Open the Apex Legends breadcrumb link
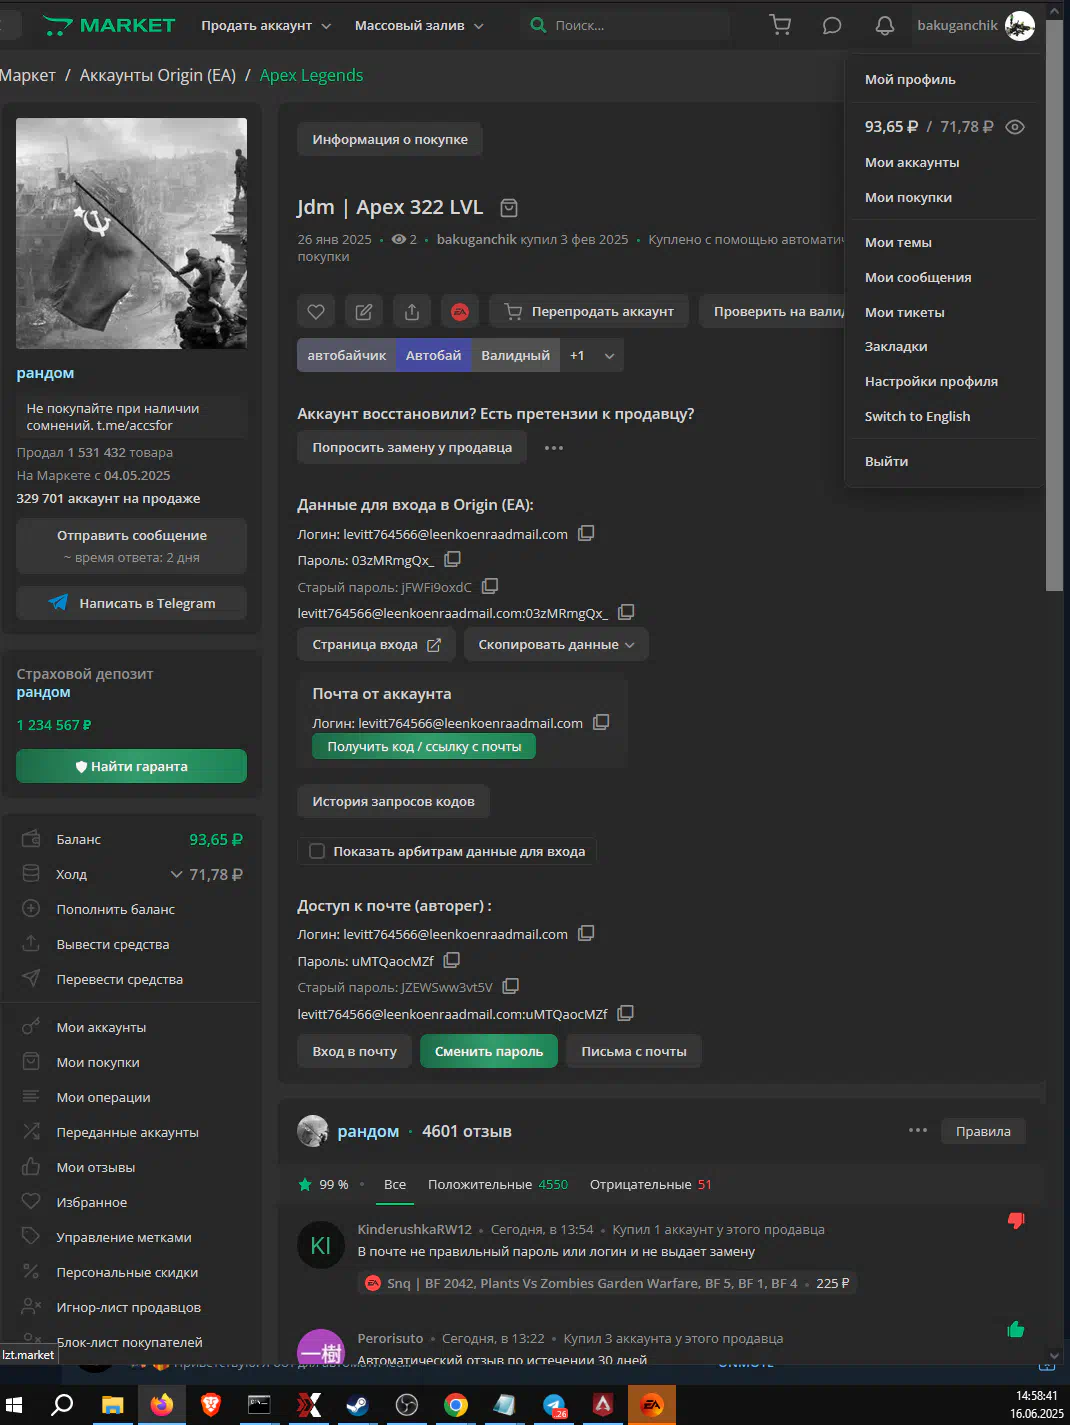 point(311,76)
